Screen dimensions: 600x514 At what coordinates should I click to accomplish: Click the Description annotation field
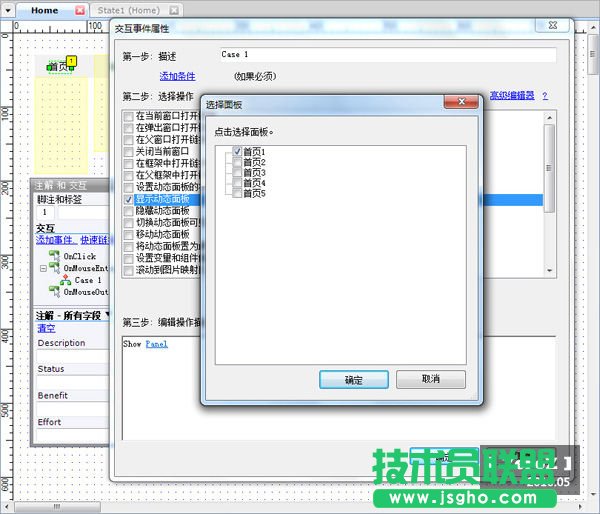pyautogui.click(x=73, y=357)
